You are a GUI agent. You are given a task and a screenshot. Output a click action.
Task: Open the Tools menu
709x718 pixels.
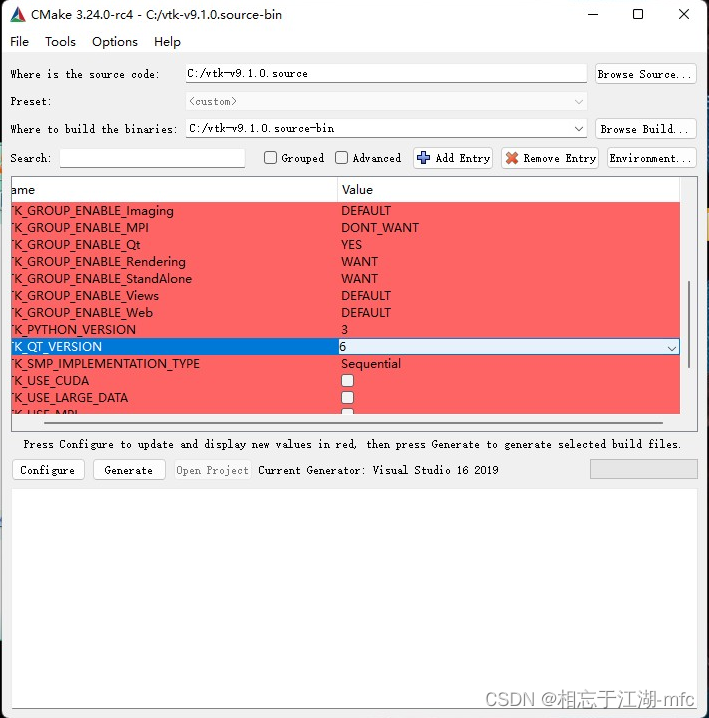click(60, 42)
